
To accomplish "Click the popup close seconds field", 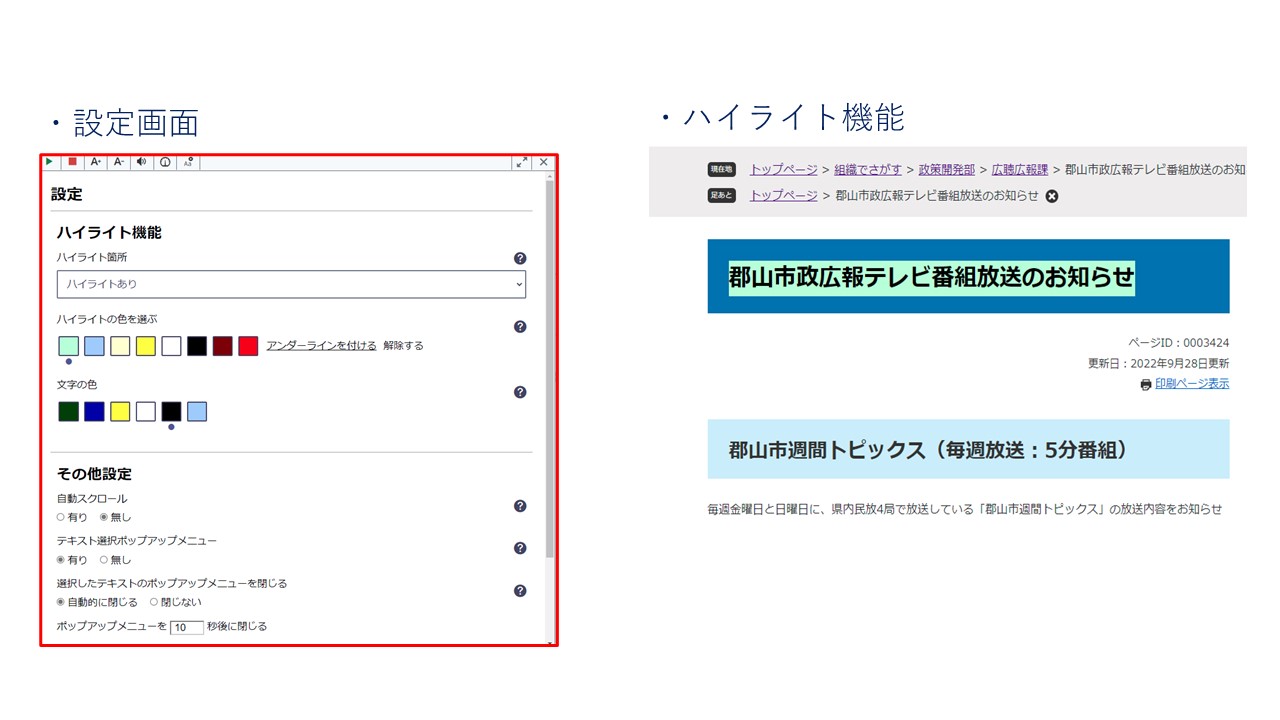I will (x=186, y=627).
